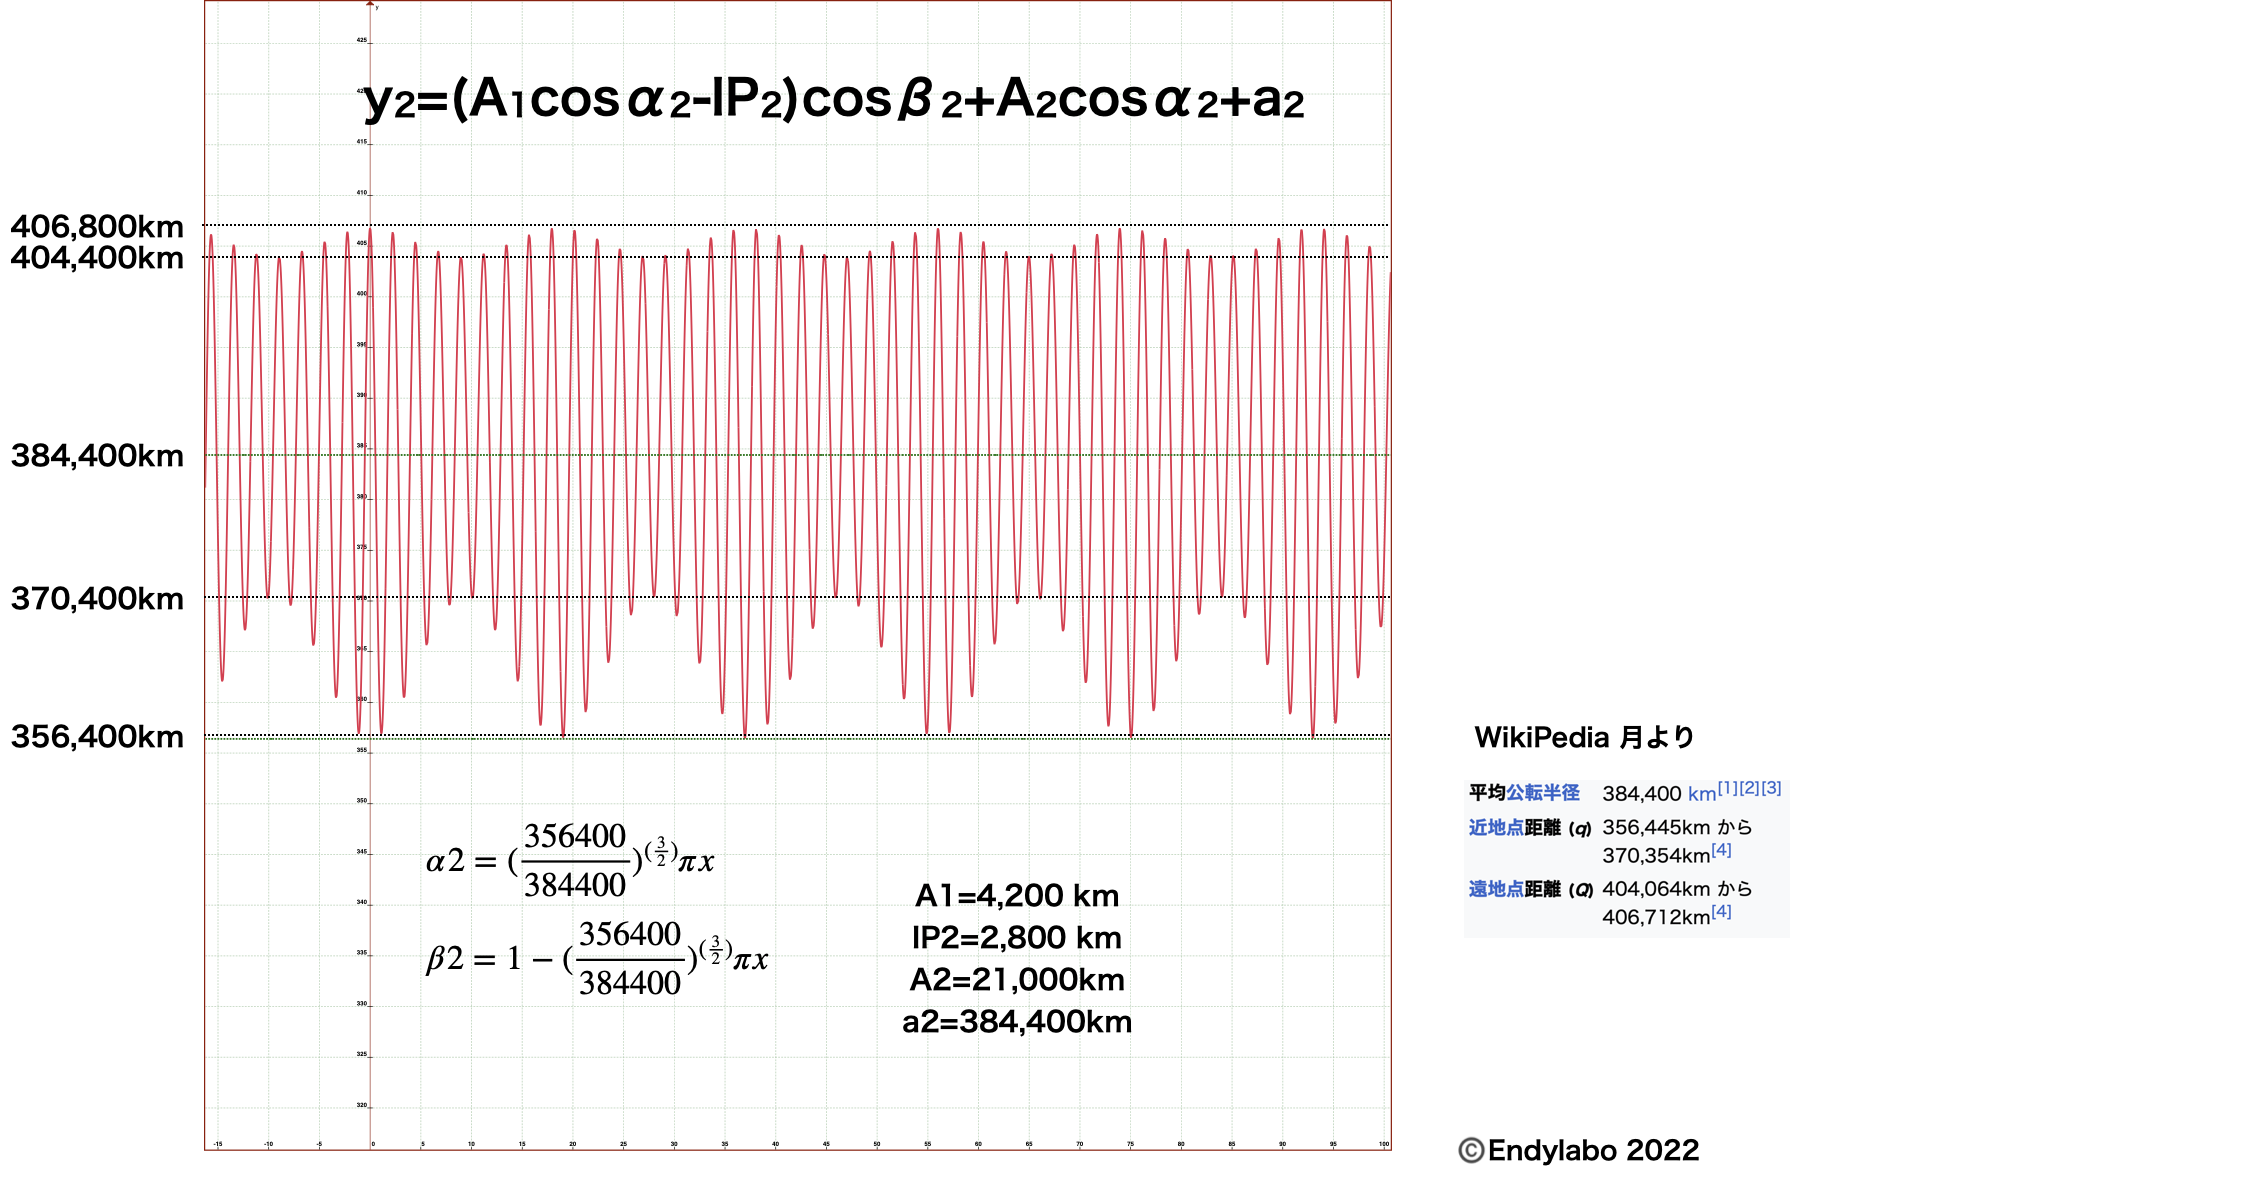This screenshot has height=1180, width=2252.
Task: Click the IP2=2,800 km parameter text
Action: point(1017,938)
